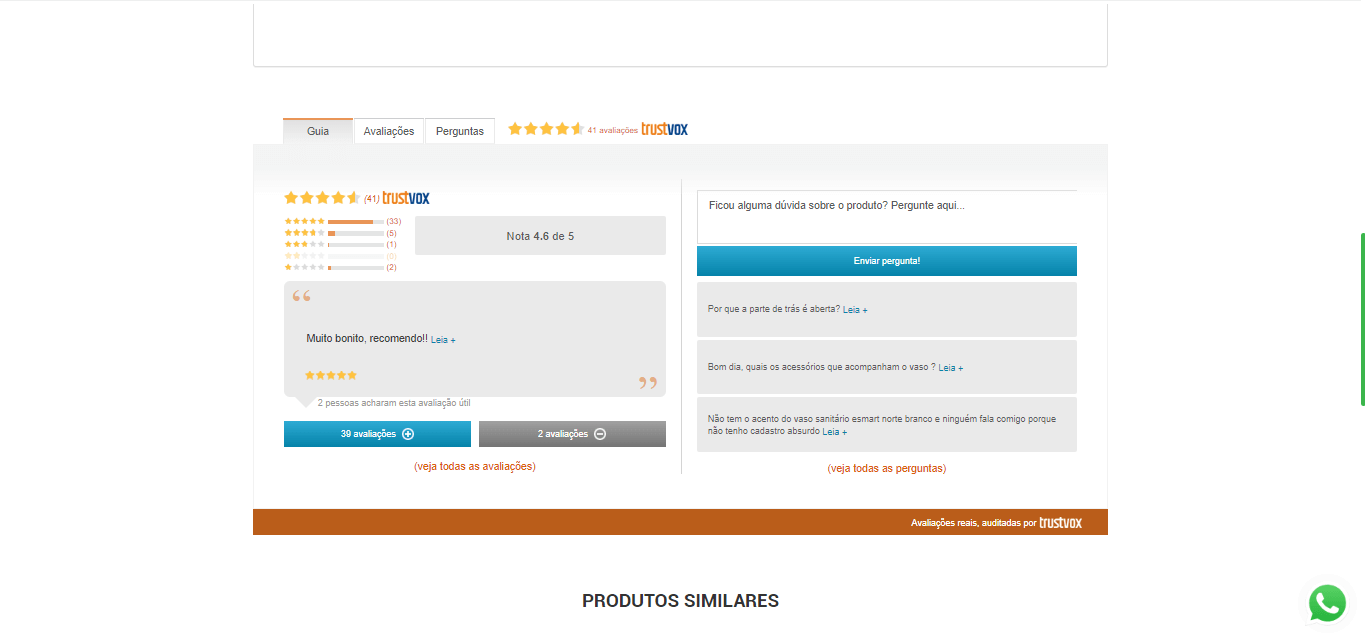Click the Trustvox logo beside the tabs
The height and width of the screenshot is (633, 1365).
[664, 129]
